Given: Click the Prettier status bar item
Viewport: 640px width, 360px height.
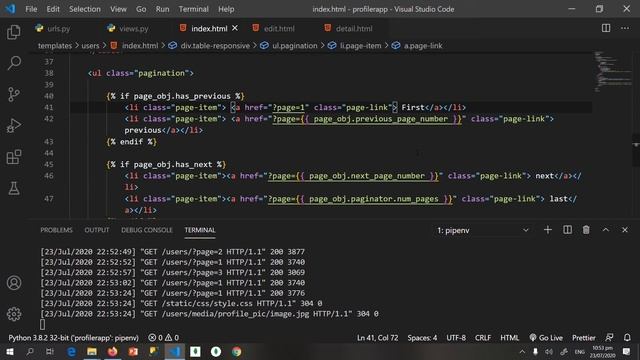Looking at the screenshot, I should (584, 338).
